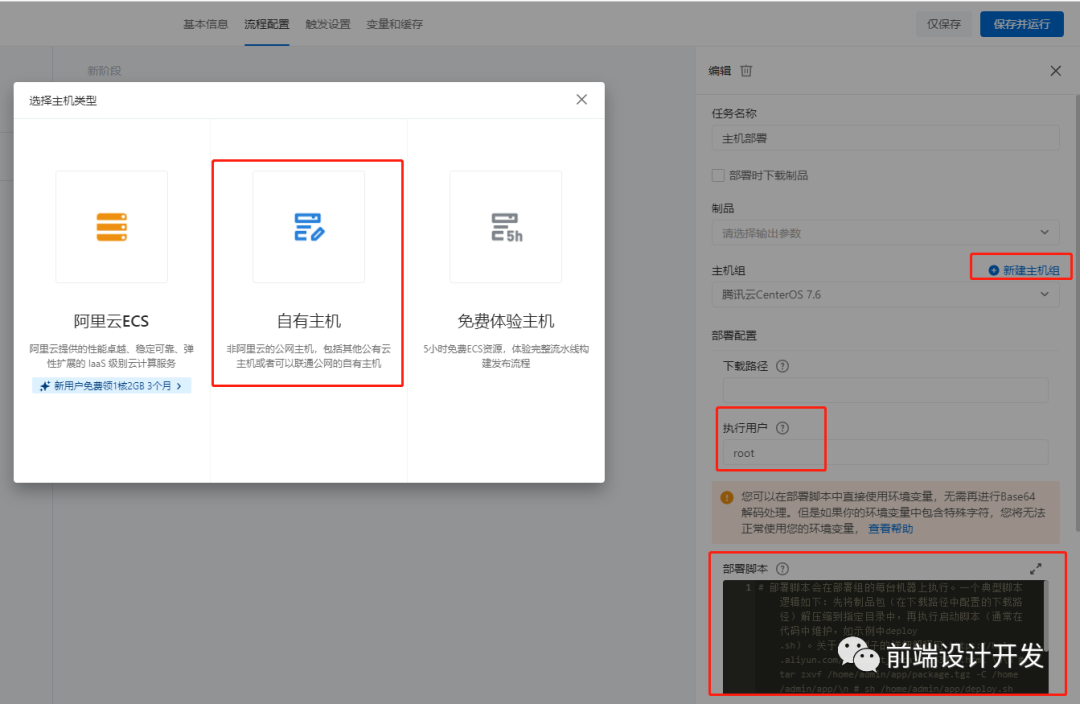
Task: Toggle the 部署时下载制品 checkbox
Action: pyautogui.click(x=718, y=176)
